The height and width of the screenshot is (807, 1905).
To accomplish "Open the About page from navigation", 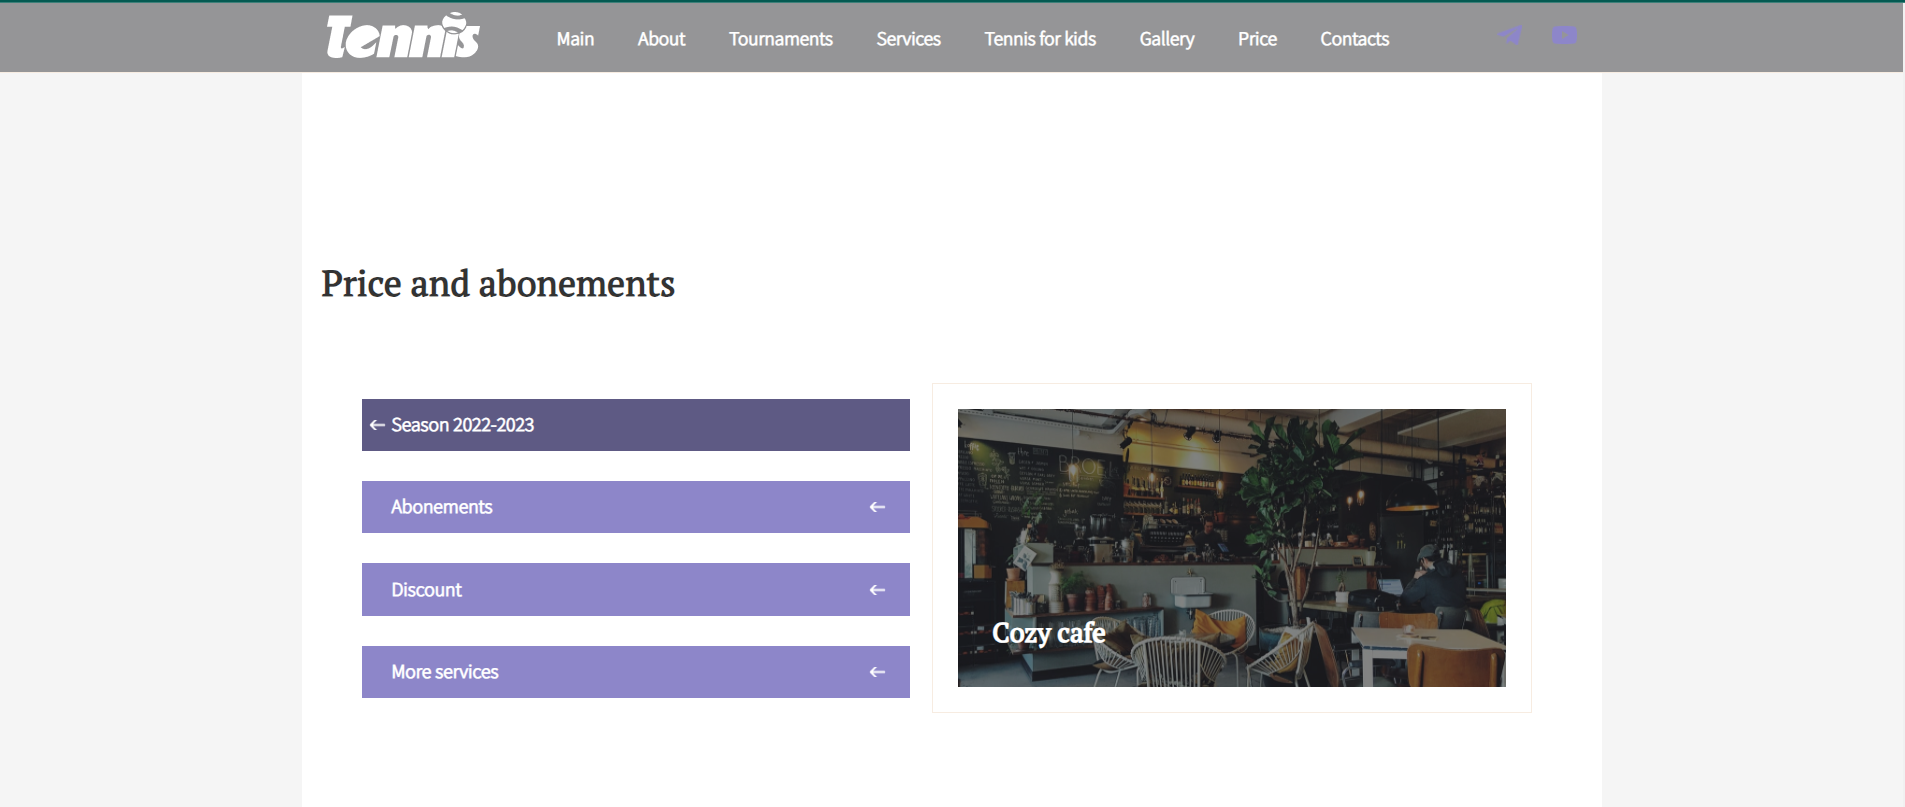I will pos(661,39).
